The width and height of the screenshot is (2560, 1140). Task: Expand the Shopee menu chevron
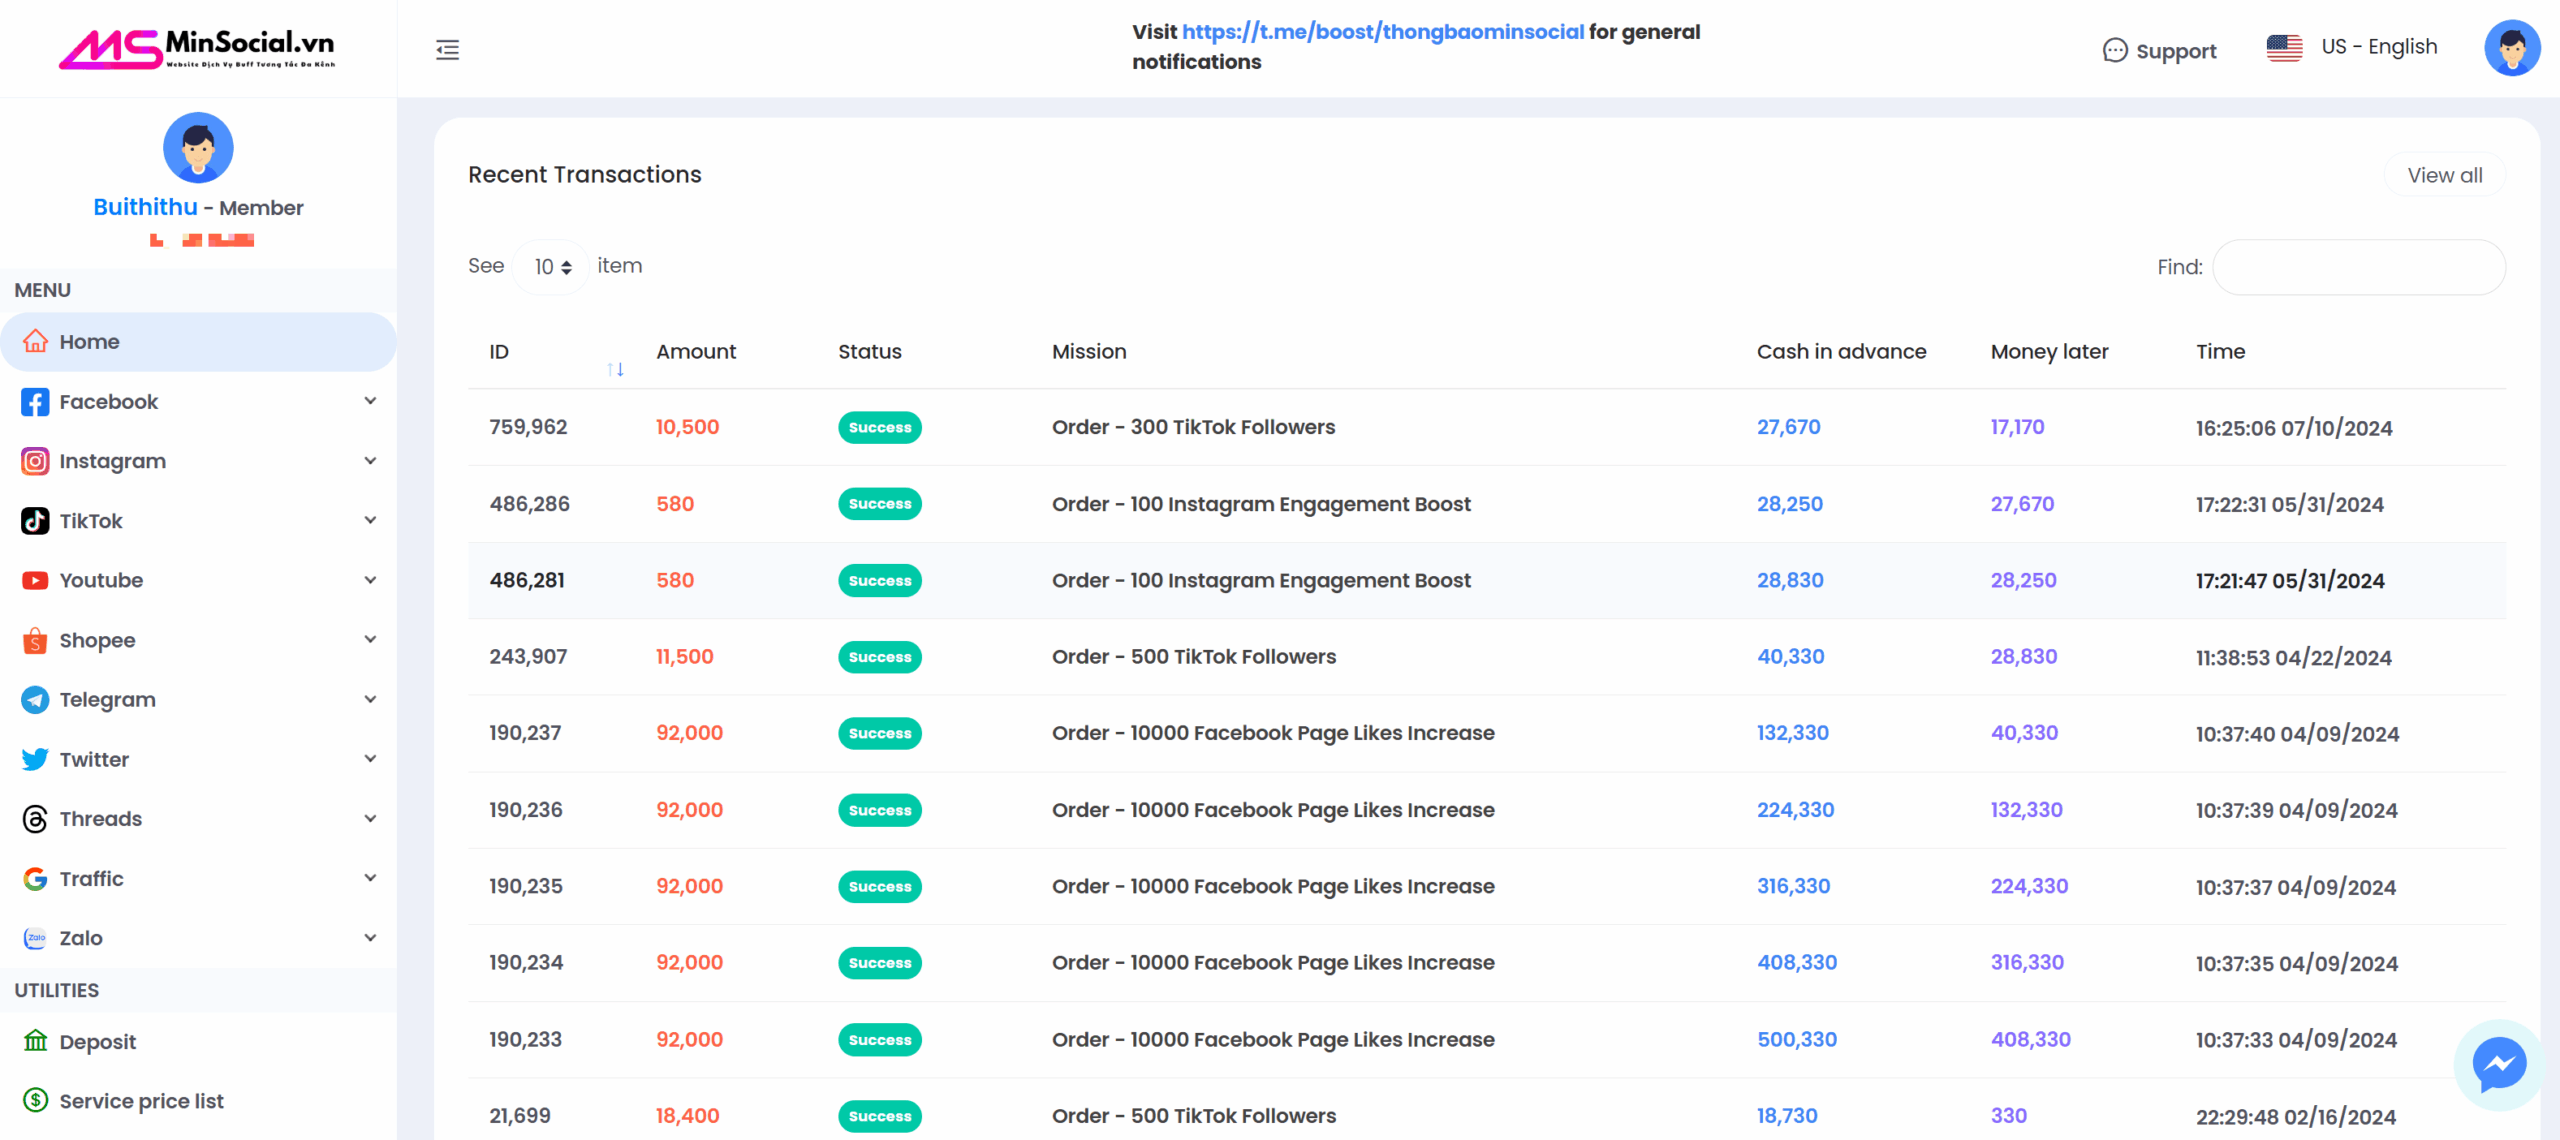[x=370, y=639]
